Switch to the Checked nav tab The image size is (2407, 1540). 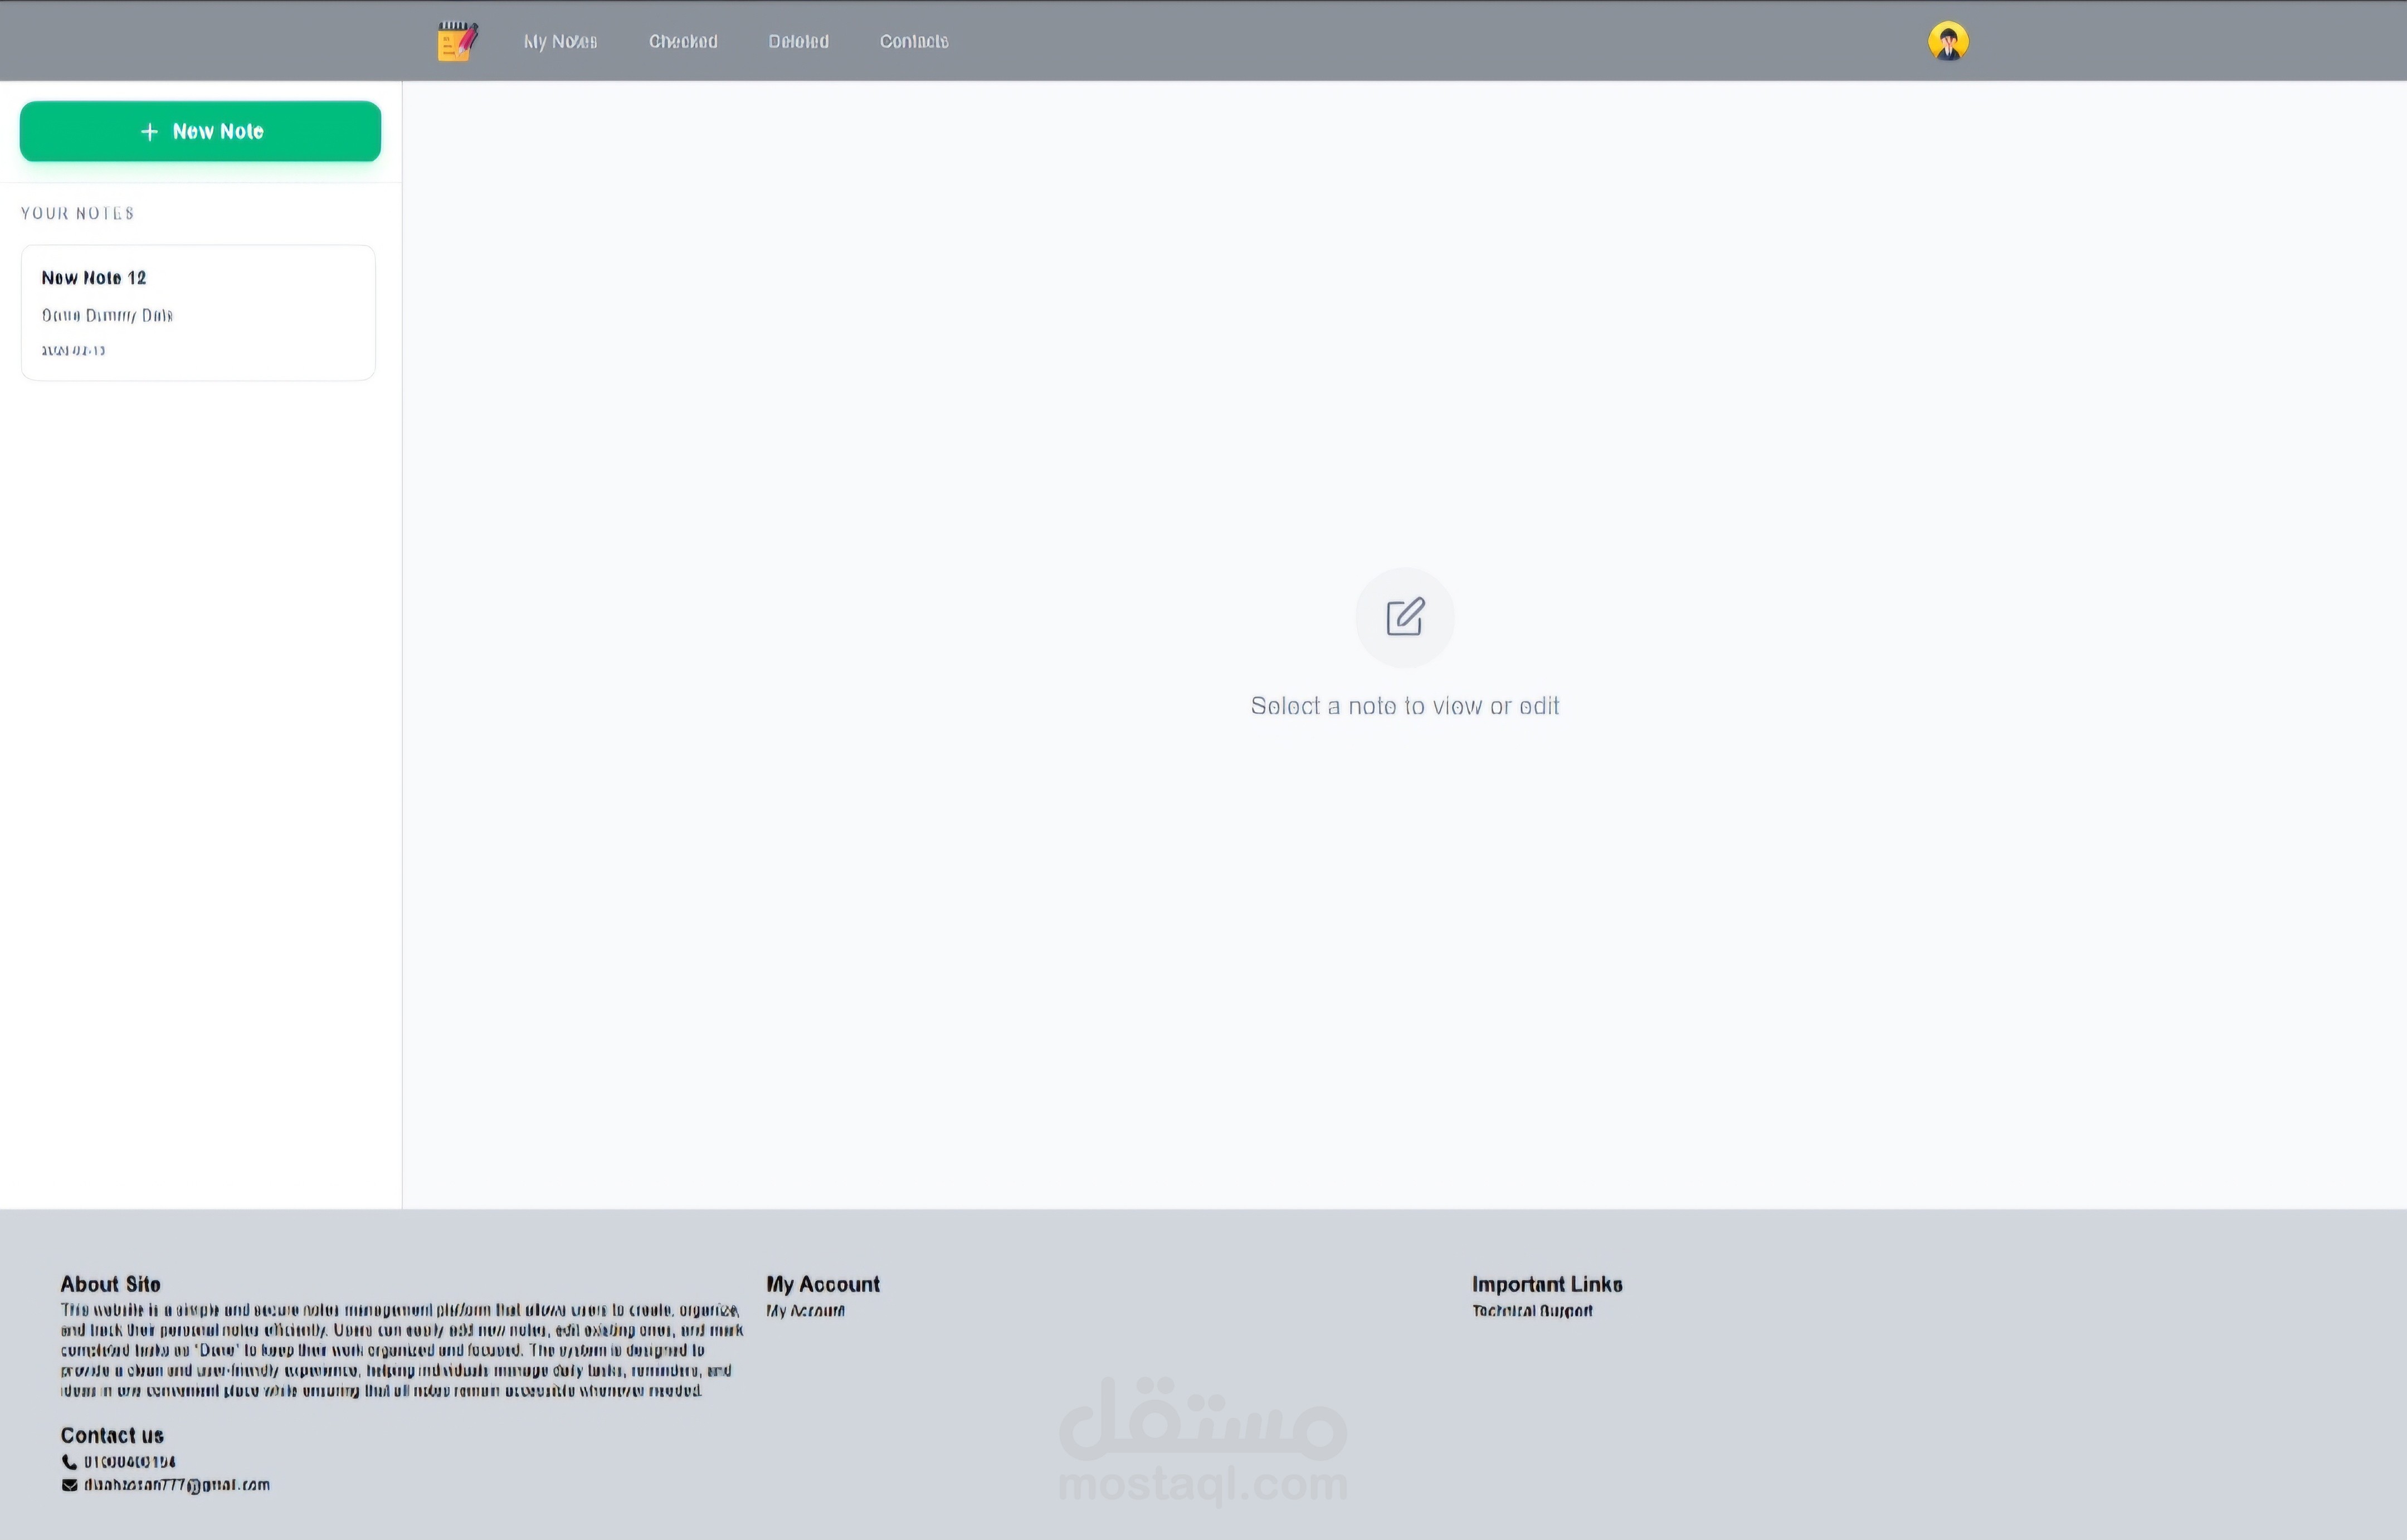coord(683,41)
